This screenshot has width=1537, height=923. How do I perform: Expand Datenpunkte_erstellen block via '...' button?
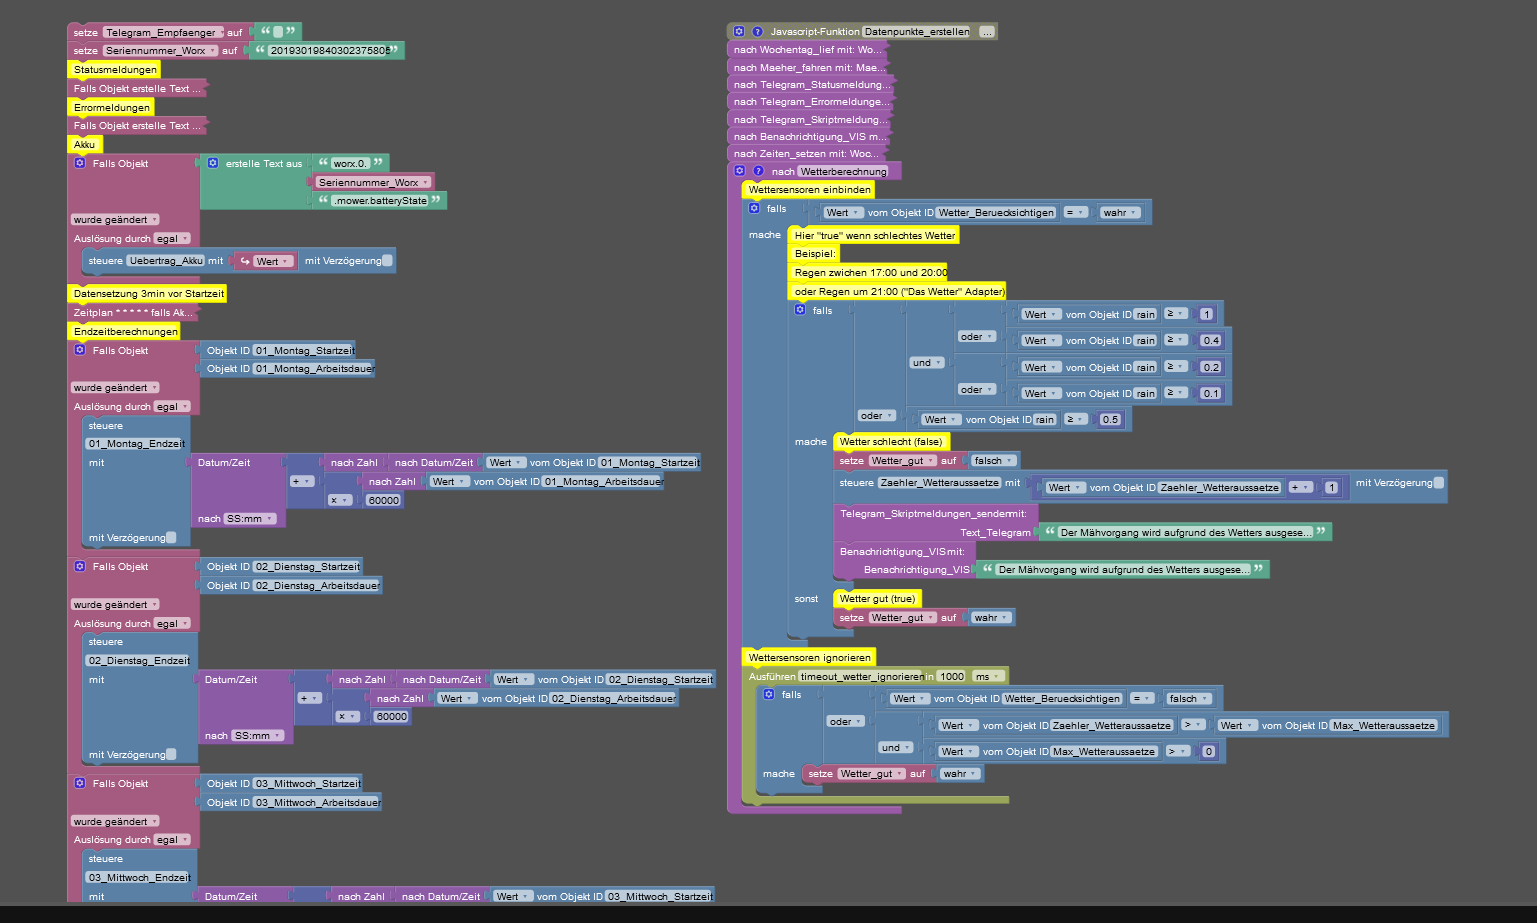[x=987, y=32]
